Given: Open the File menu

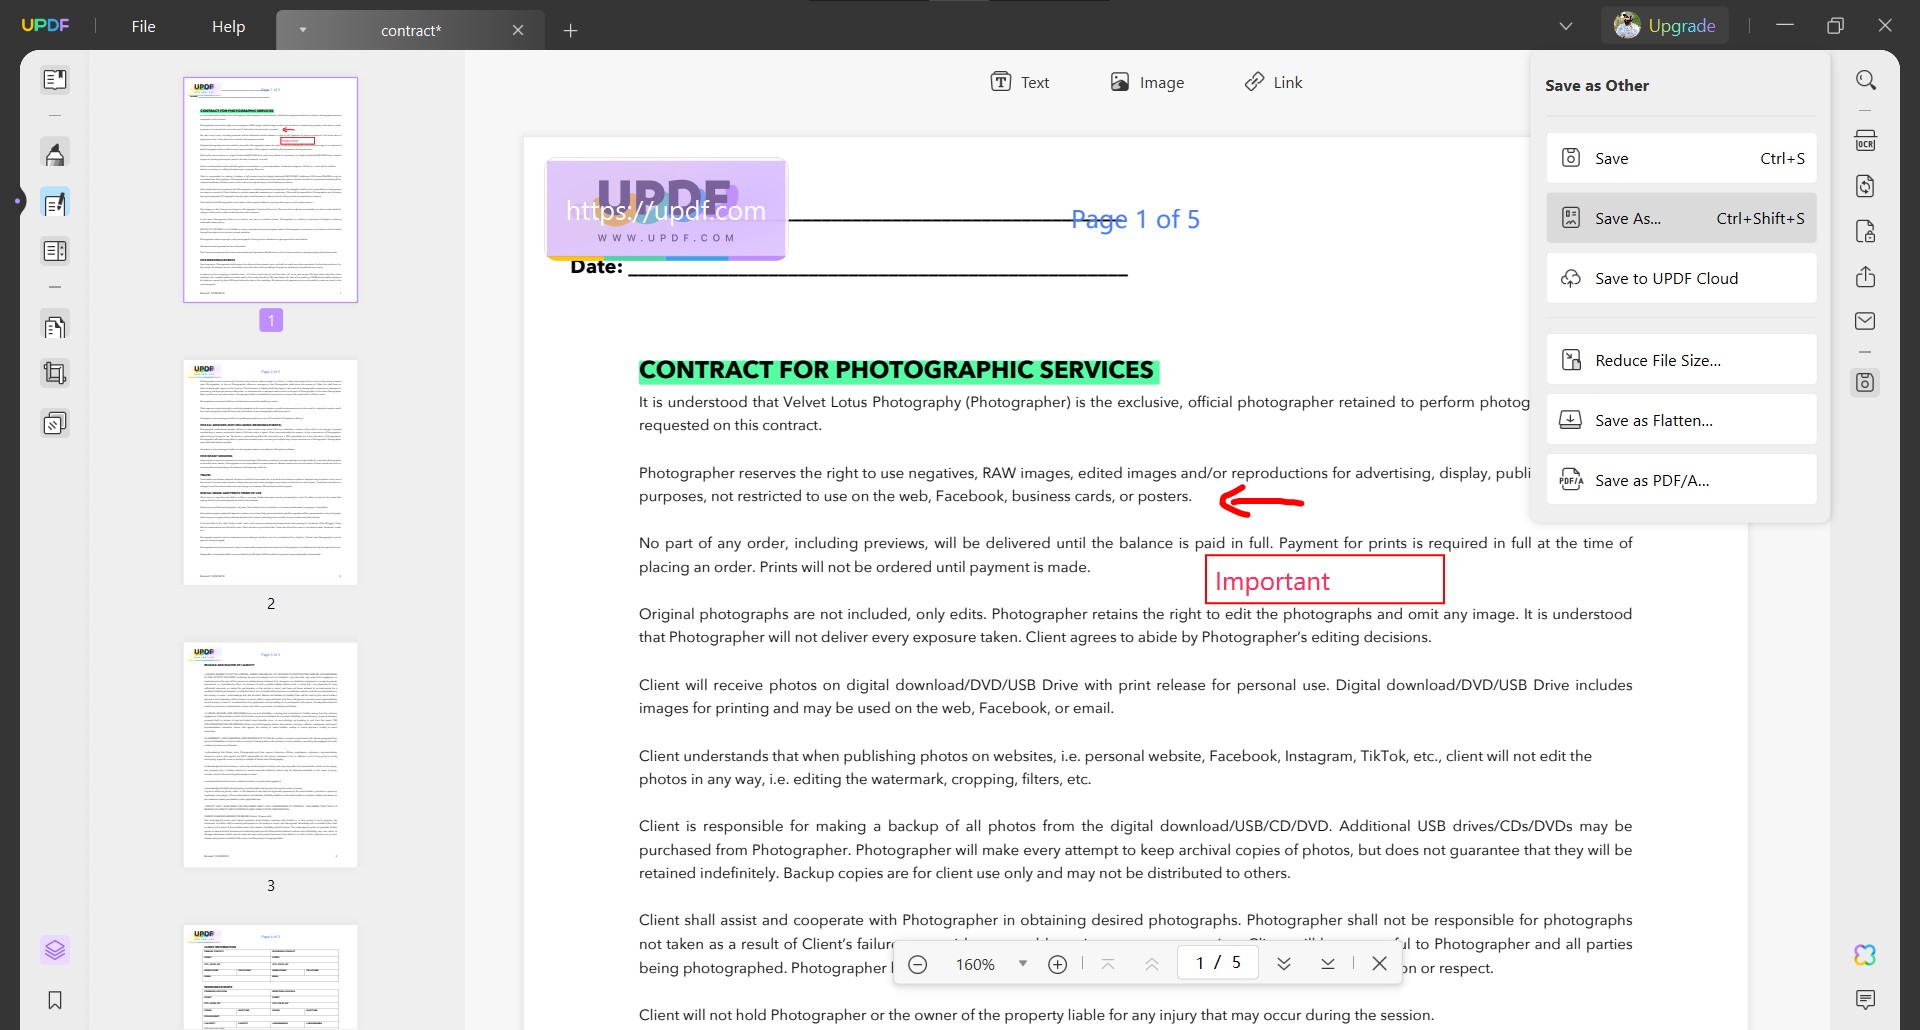Looking at the screenshot, I should pyautogui.click(x=143, y=26).
